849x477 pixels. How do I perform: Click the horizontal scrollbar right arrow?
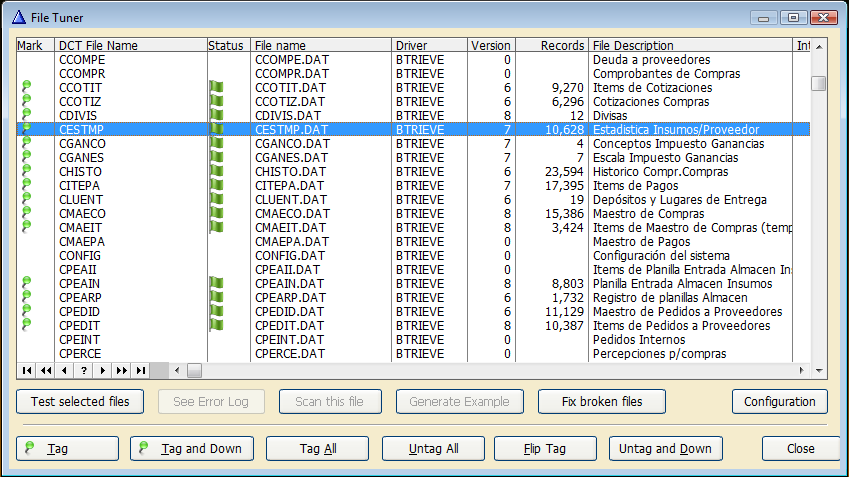pyautogui.click(x=801, y=370)
